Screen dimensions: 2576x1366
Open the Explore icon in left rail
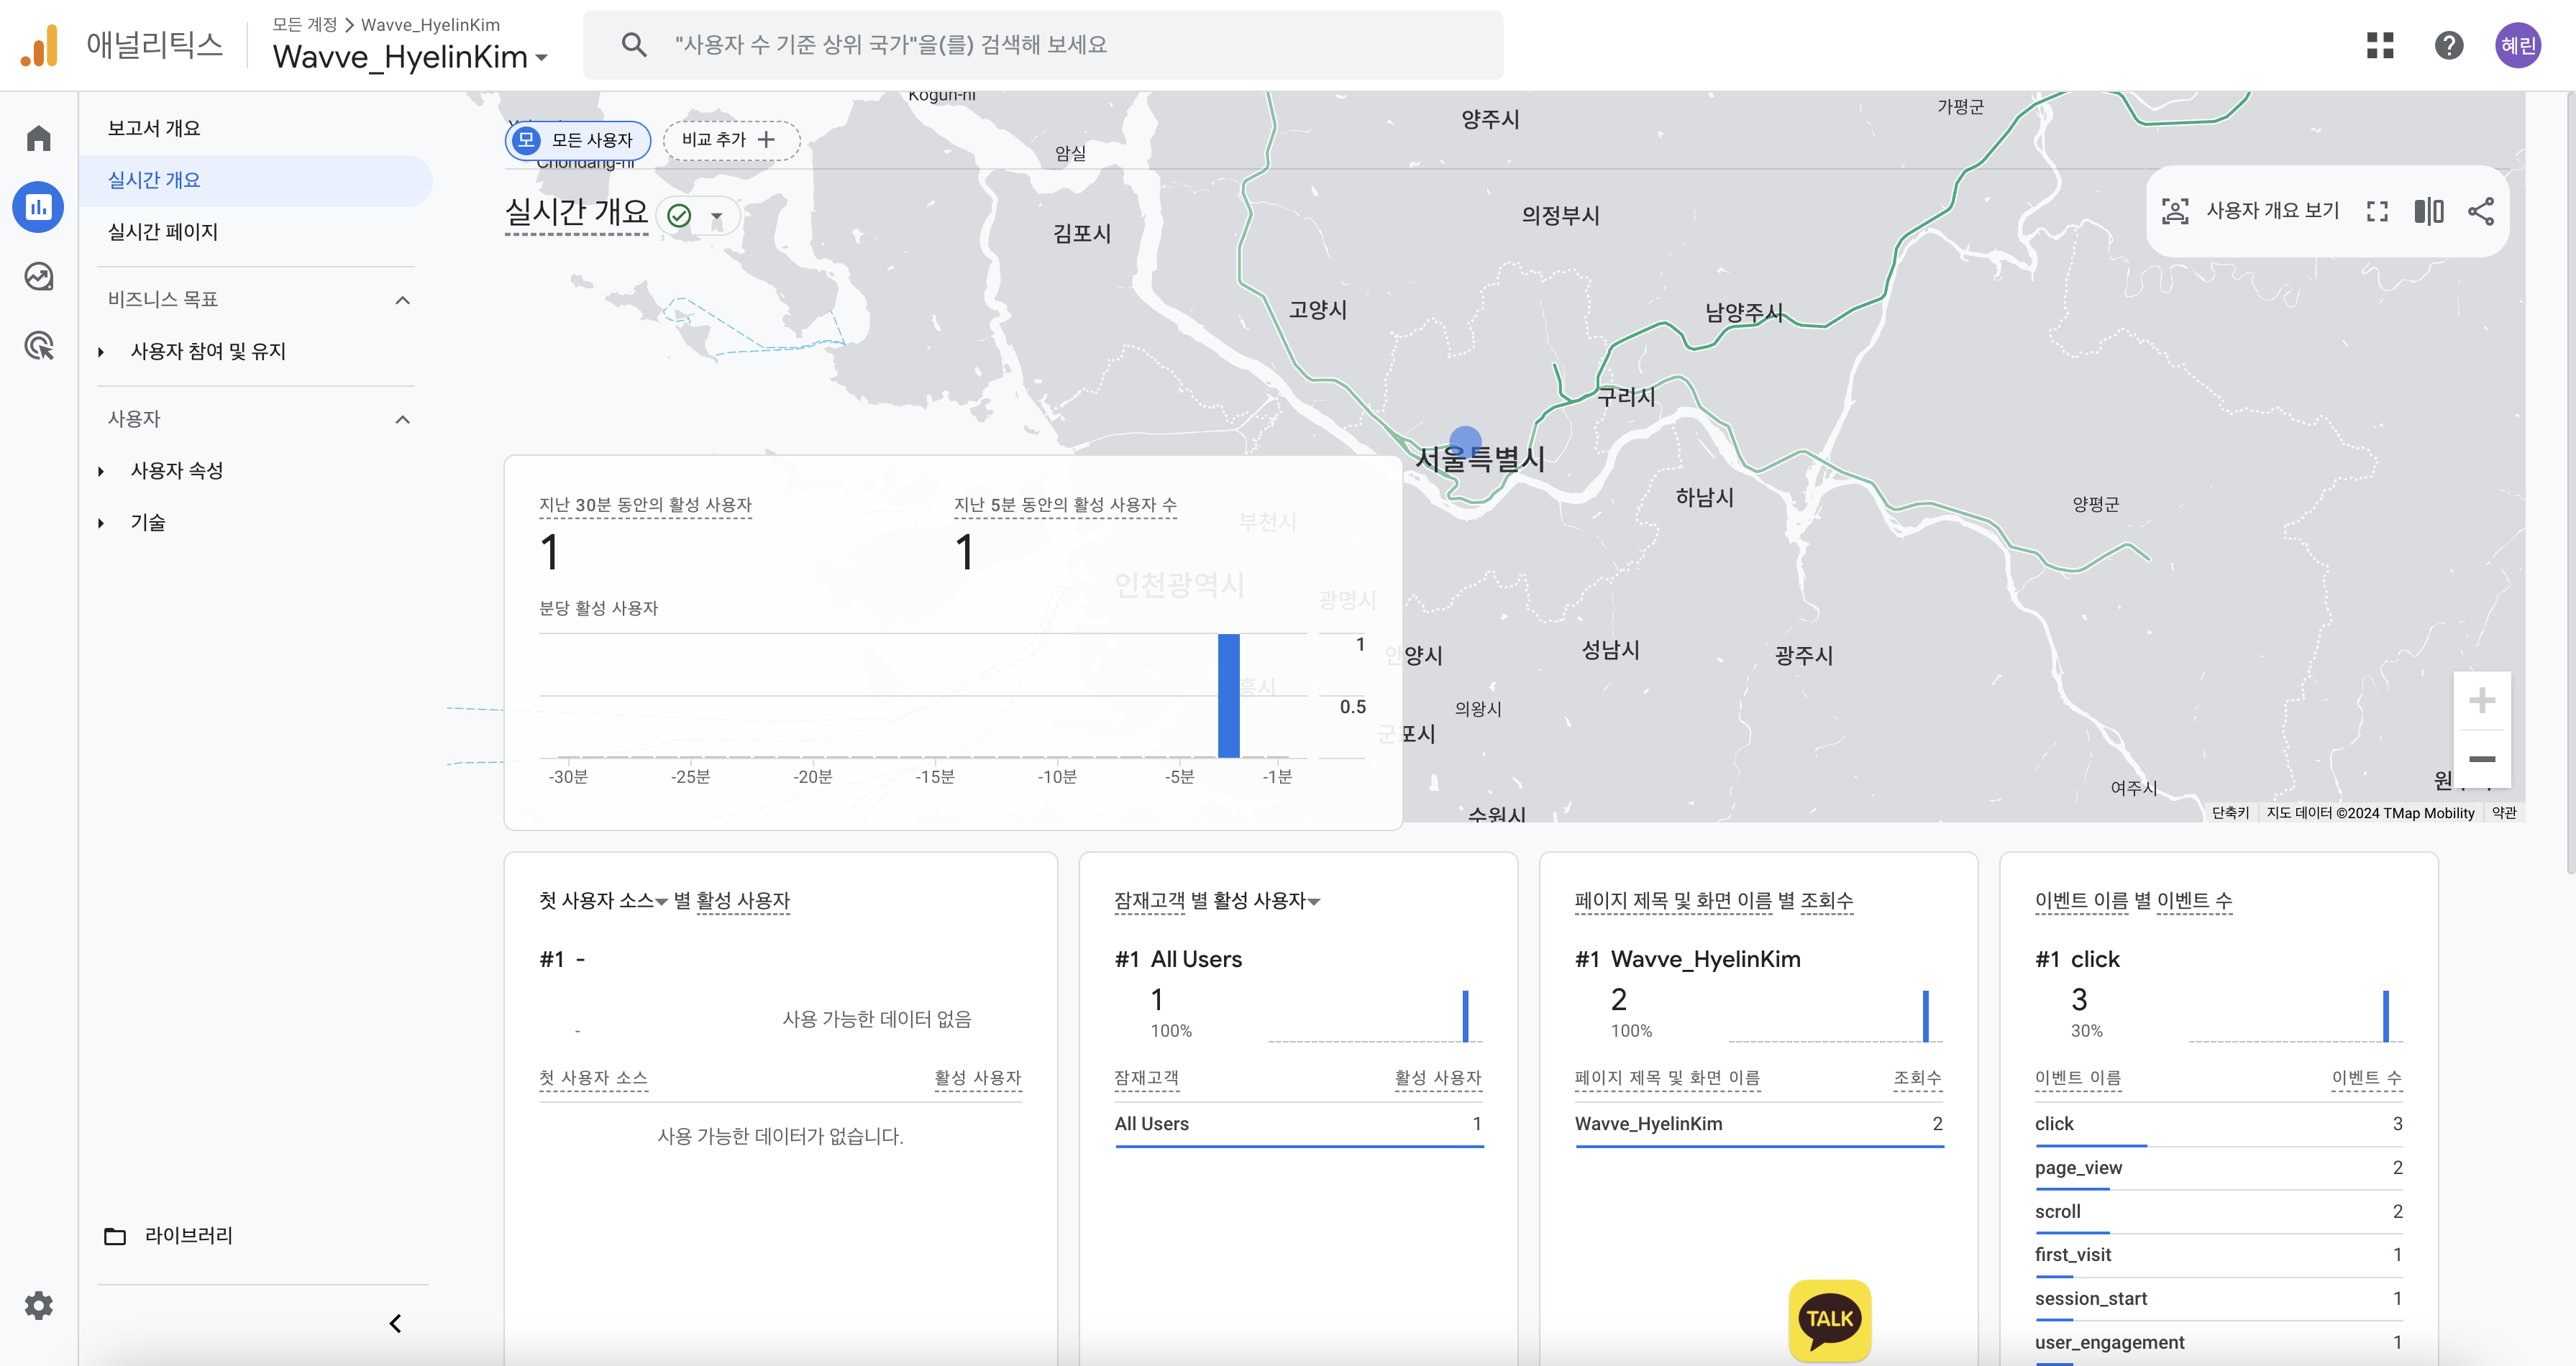click(38, 276)
